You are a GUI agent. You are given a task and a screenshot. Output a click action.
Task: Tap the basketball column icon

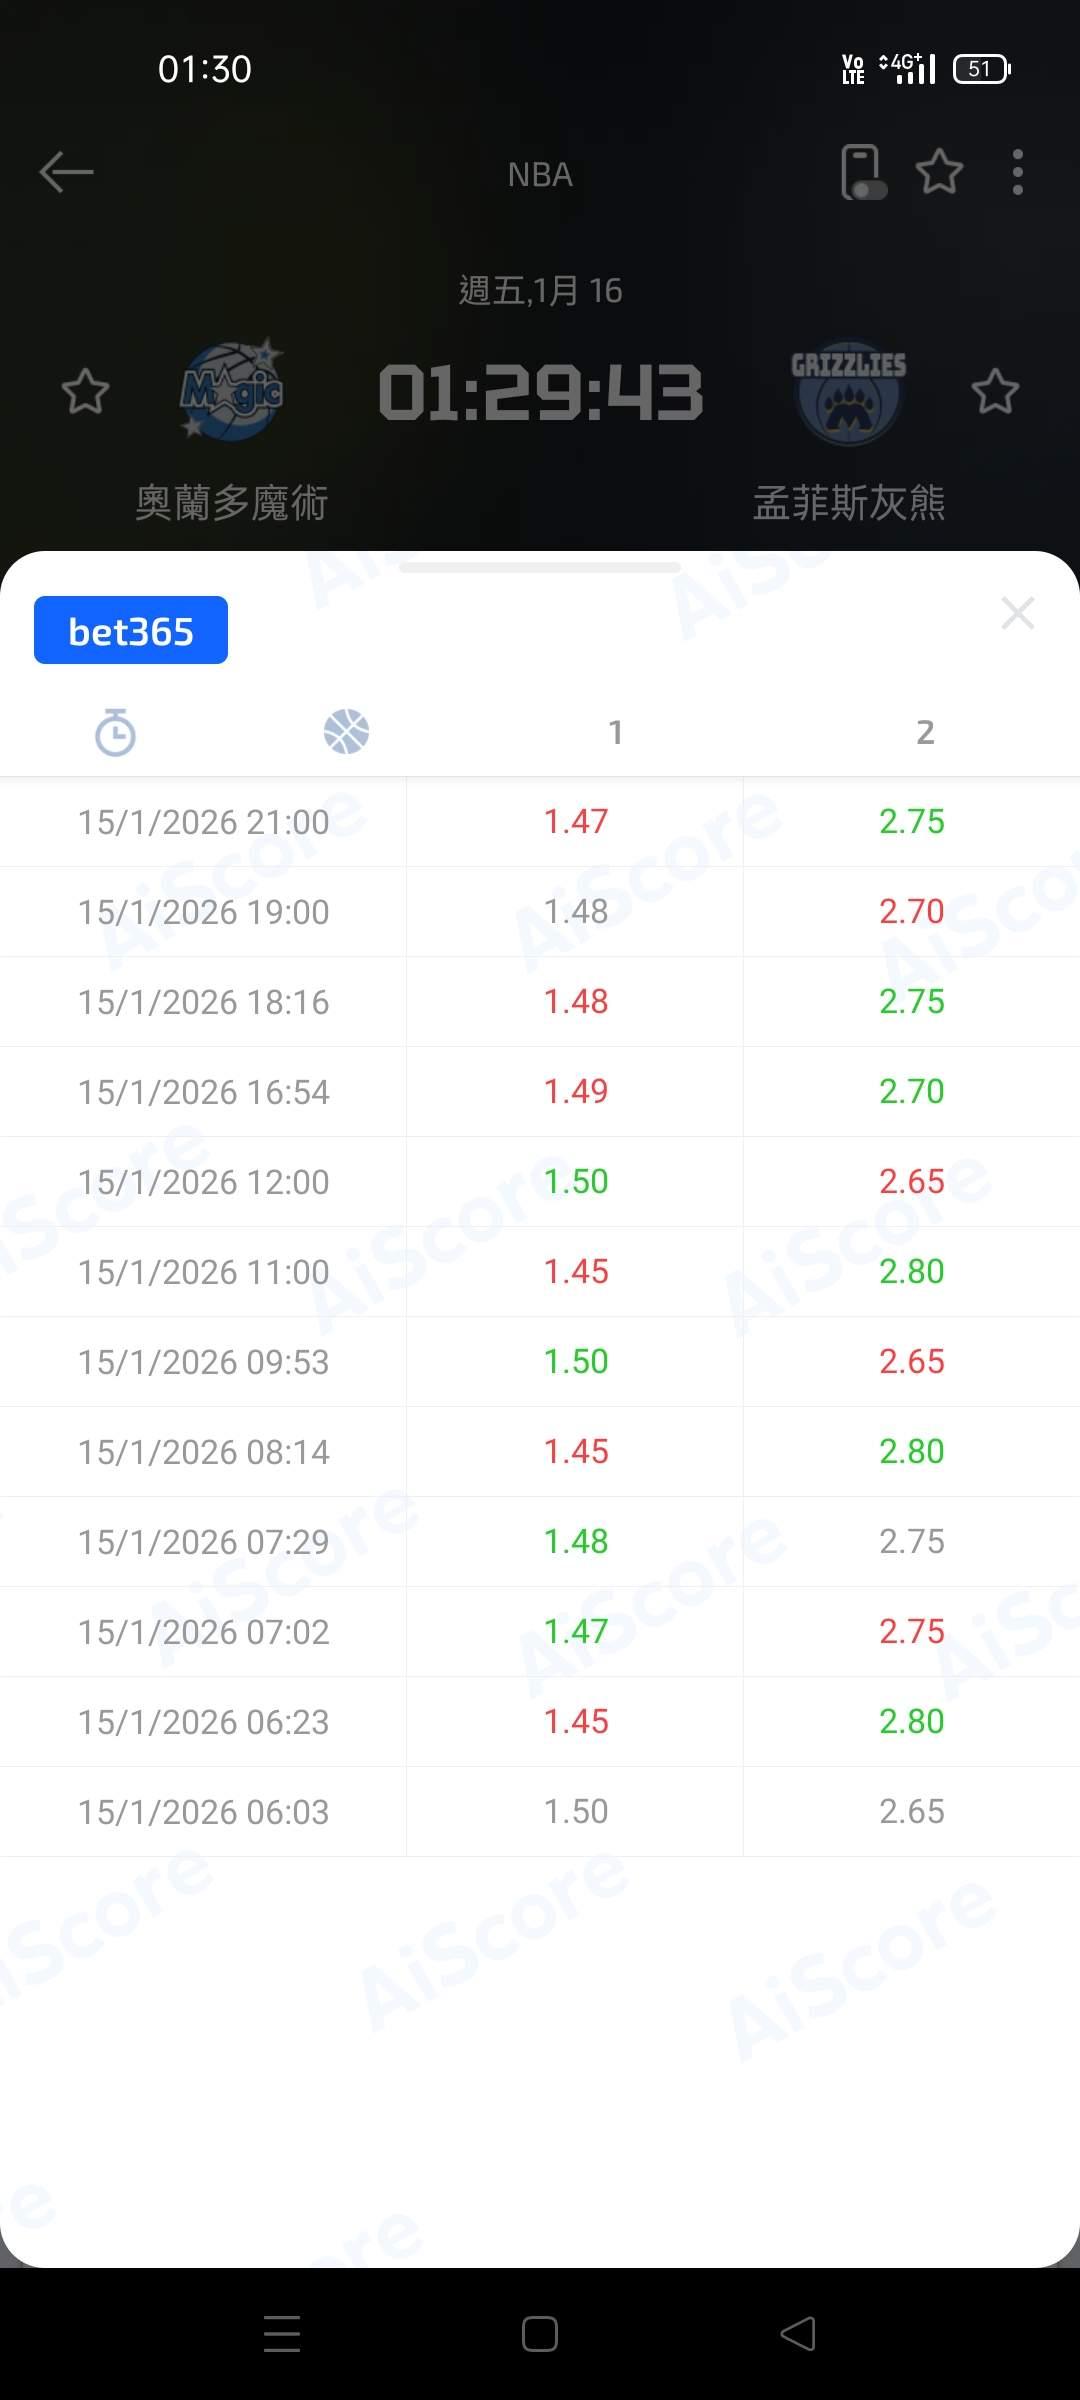pyautogui.click(x=346, y=732)
